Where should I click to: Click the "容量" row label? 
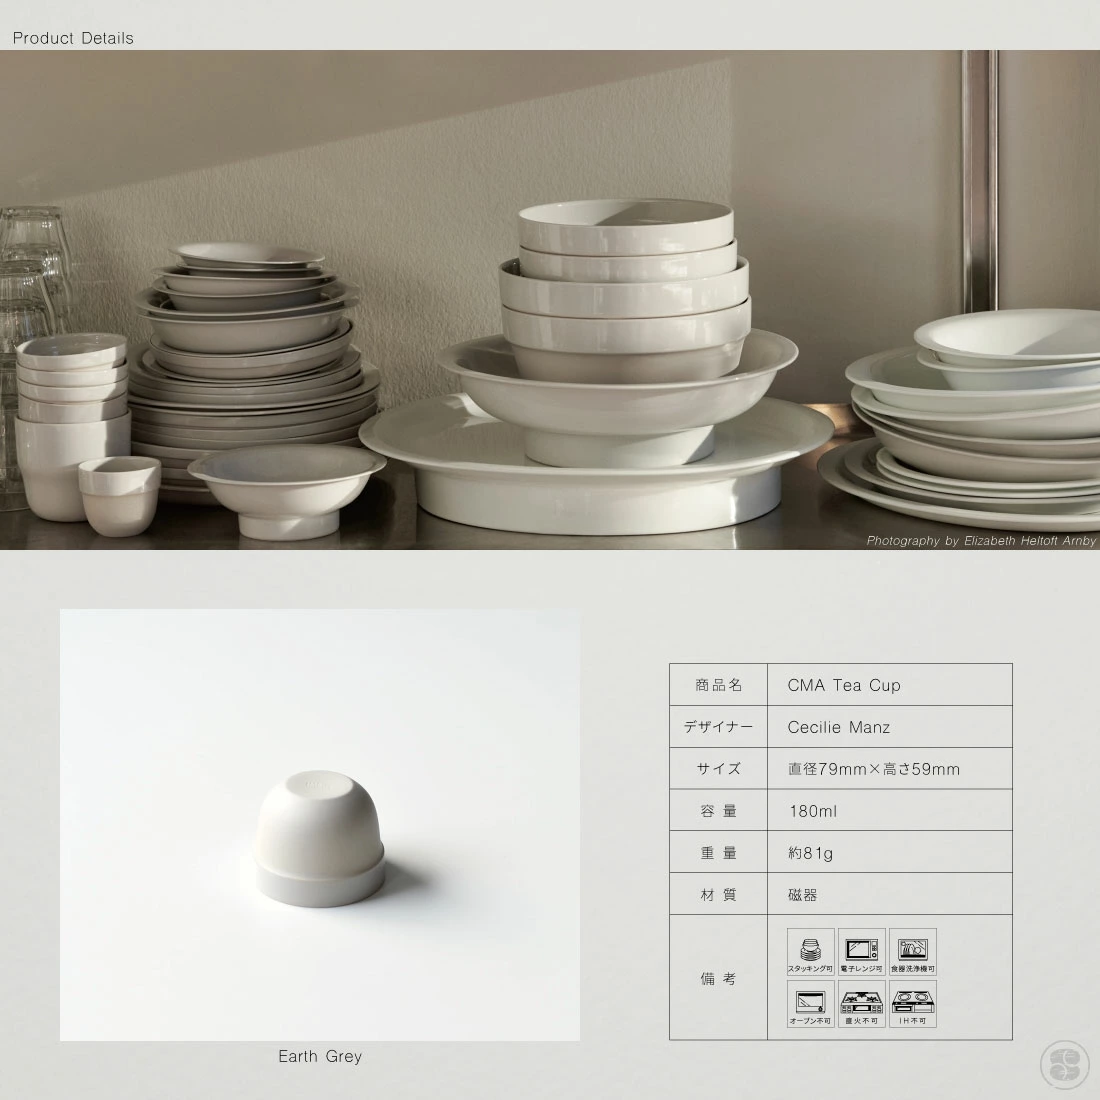719,811
